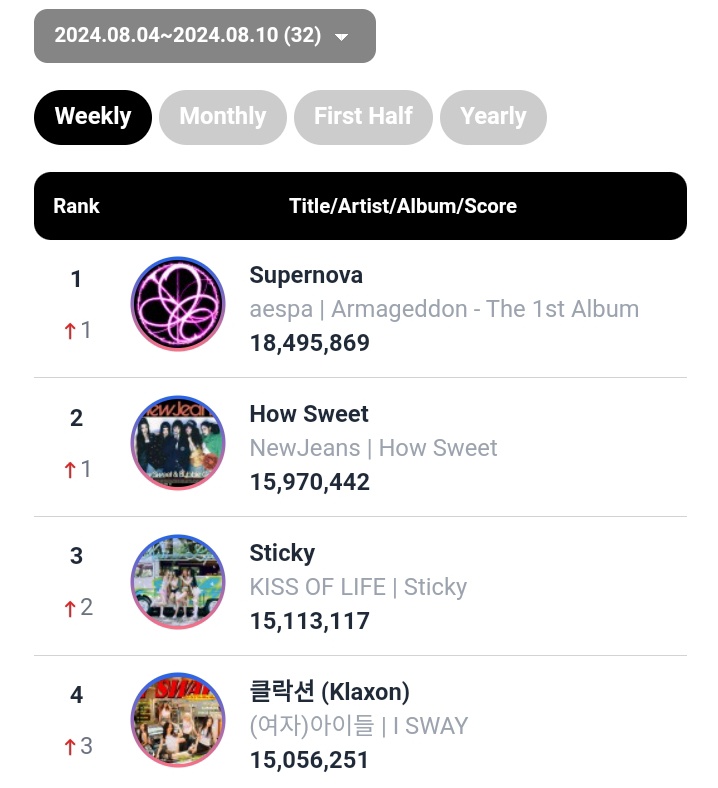
Task: Click the 클락션 (Klaxon) song title
Action: click(330, 692)
